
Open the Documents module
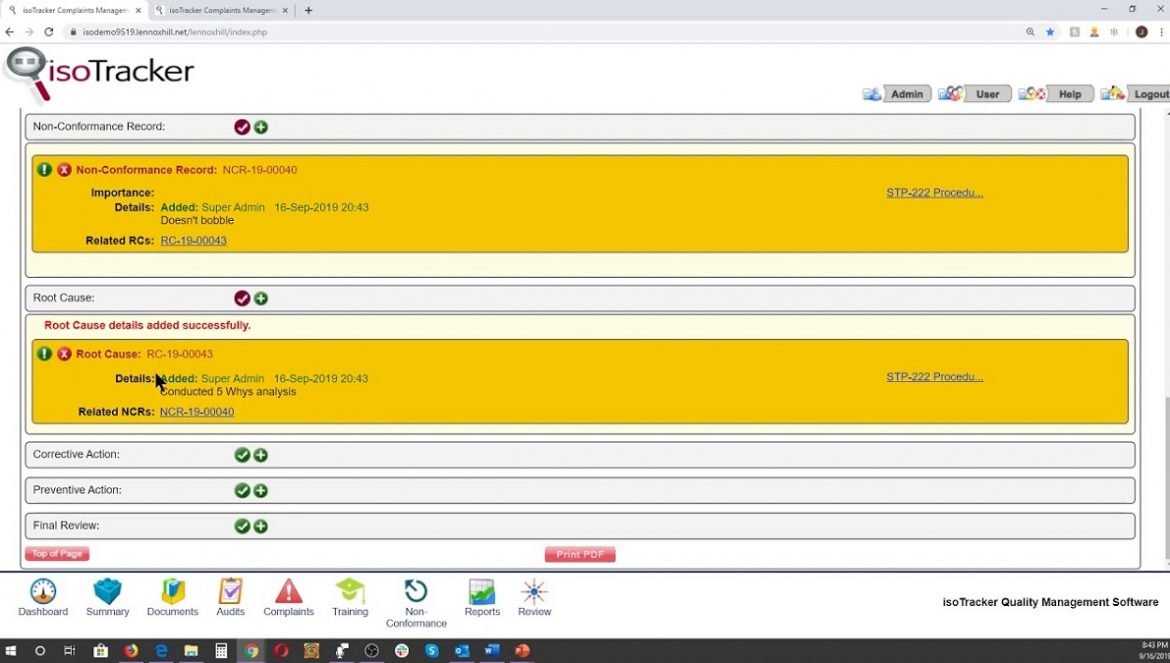pos(172,594)
